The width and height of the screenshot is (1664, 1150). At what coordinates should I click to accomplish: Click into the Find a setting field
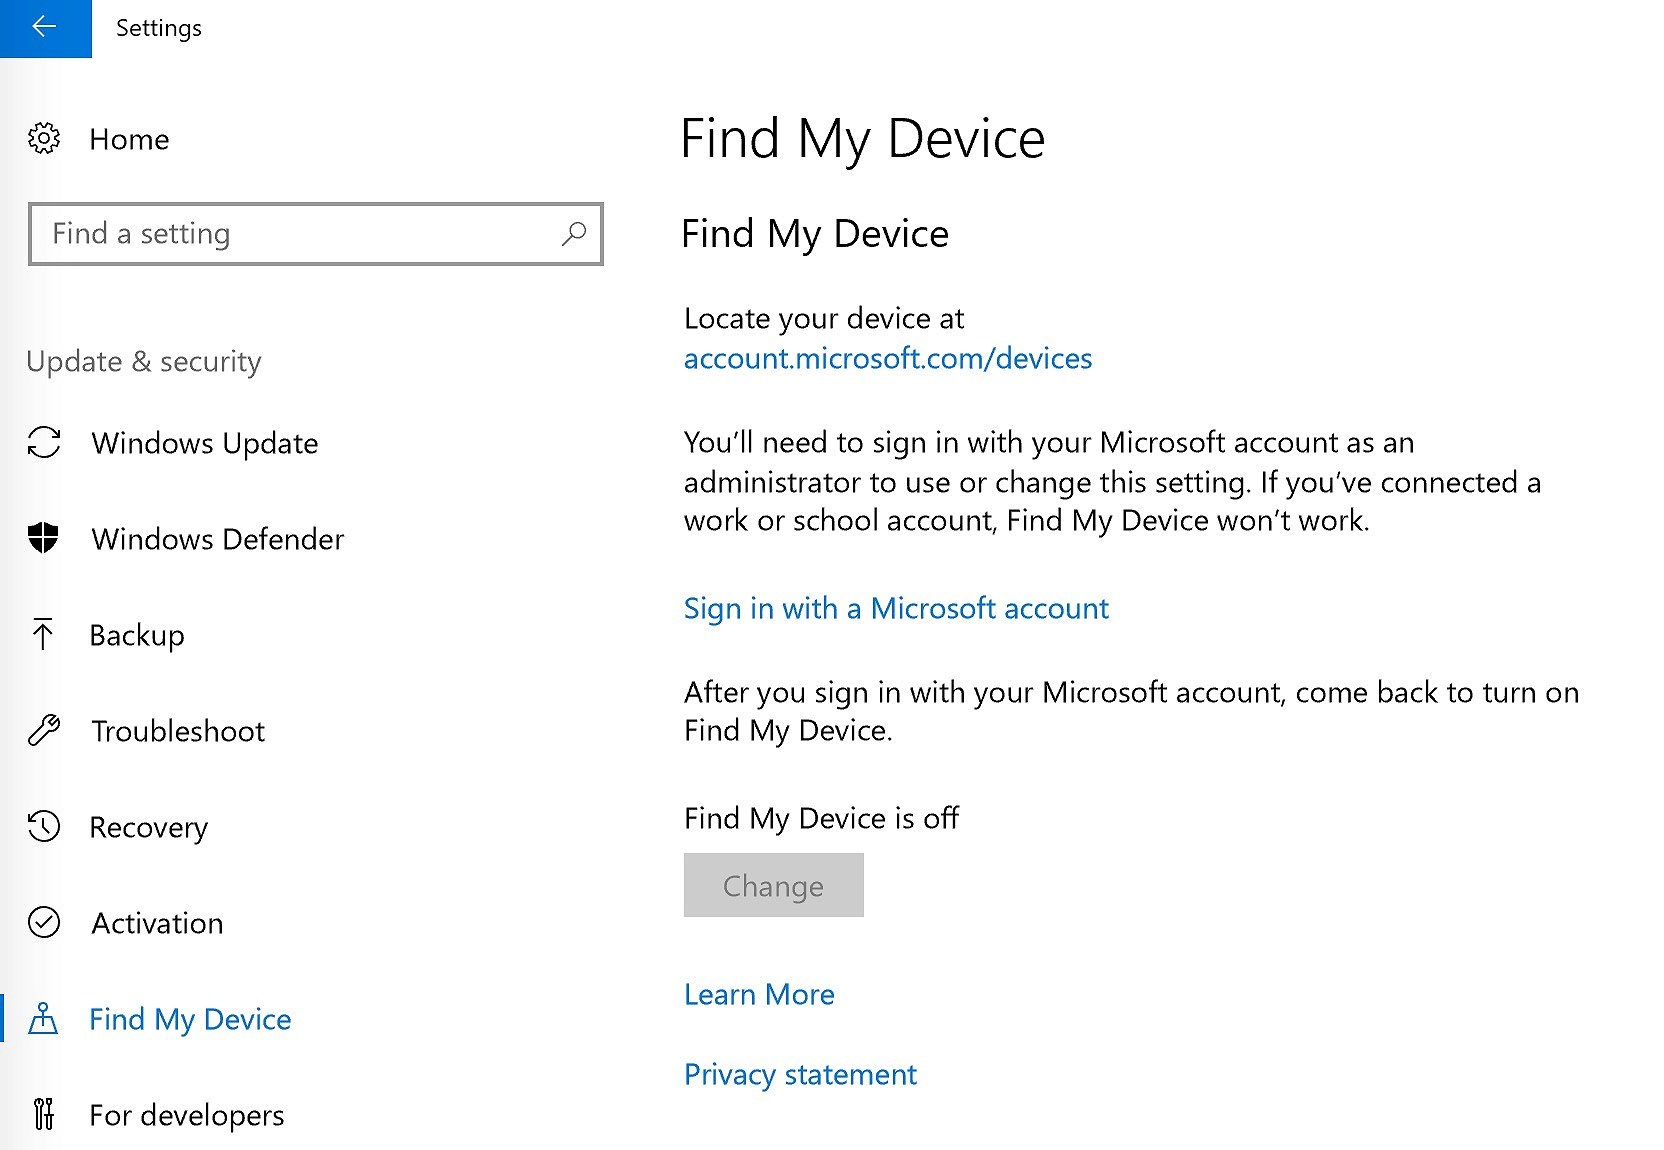pos(300,234)
